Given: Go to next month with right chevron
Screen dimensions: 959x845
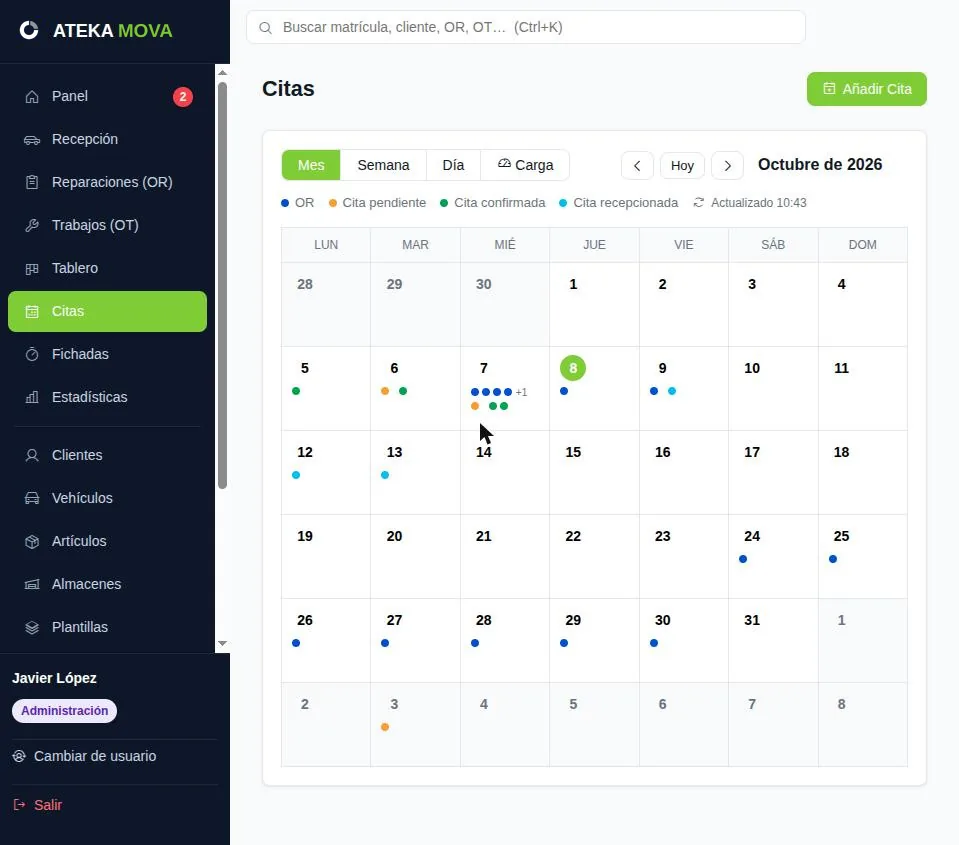Looking at the screenshot, I should [x=727, y=166].
